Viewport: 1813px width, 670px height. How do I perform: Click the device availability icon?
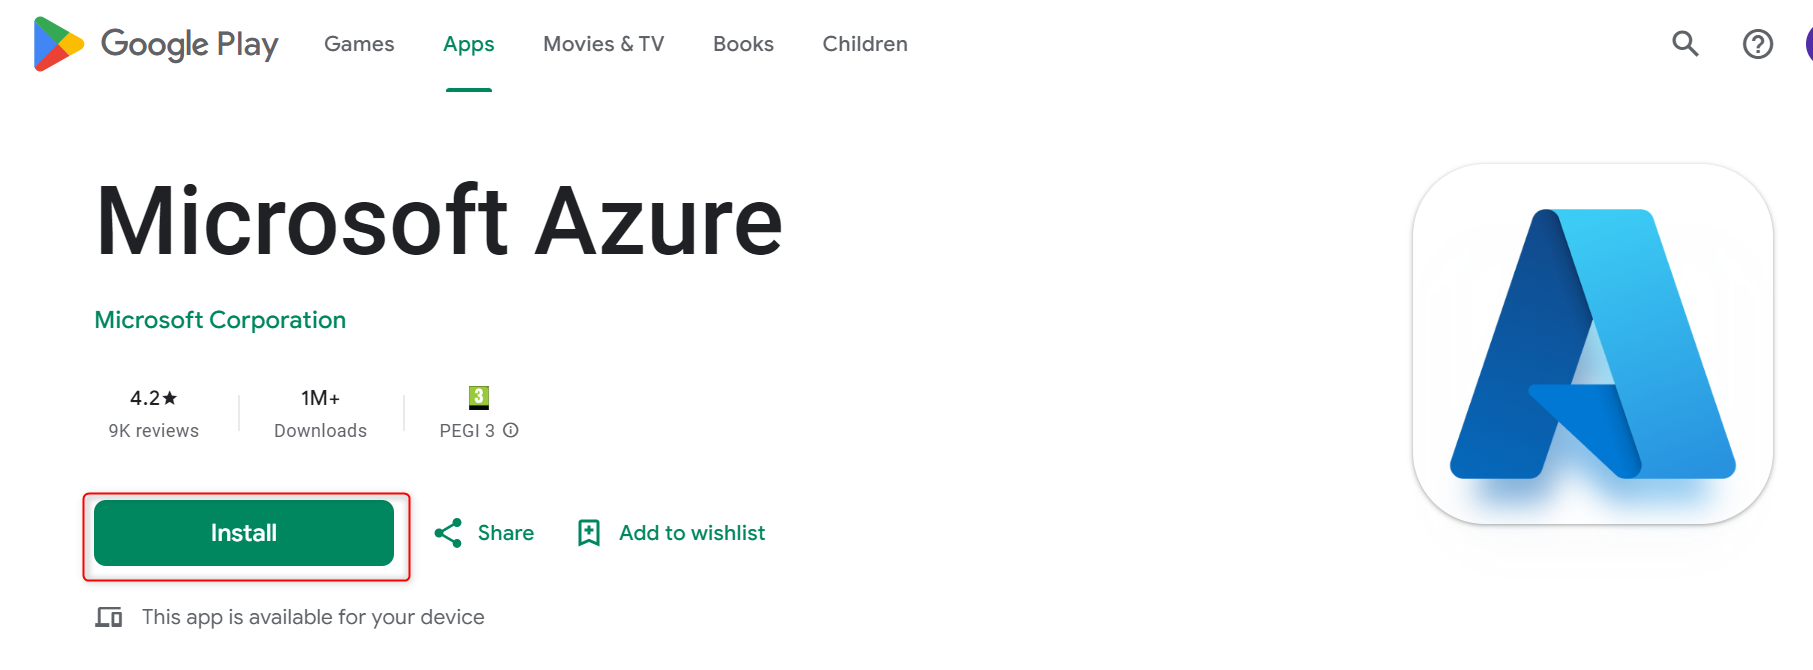tap(109, 617)
